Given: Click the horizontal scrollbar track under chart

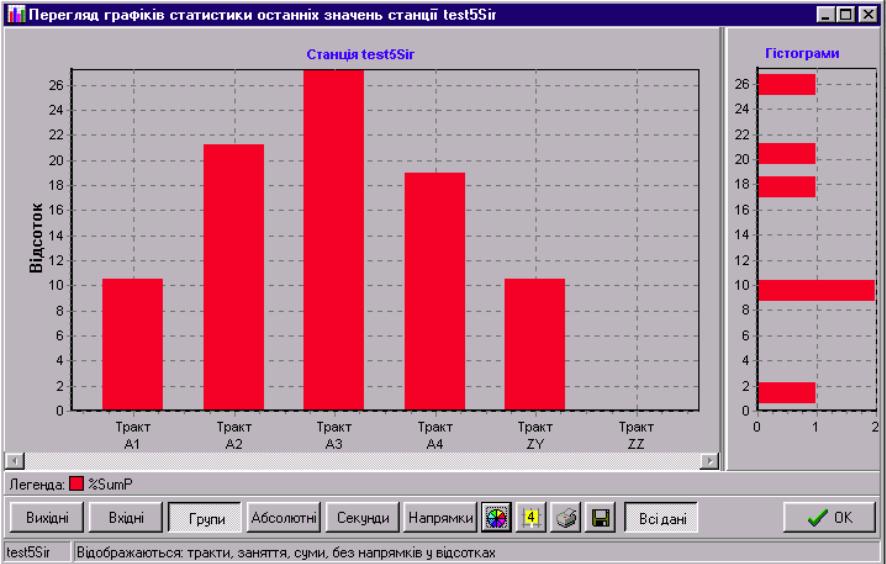Looking at the screenshot, I should (361, 461).
